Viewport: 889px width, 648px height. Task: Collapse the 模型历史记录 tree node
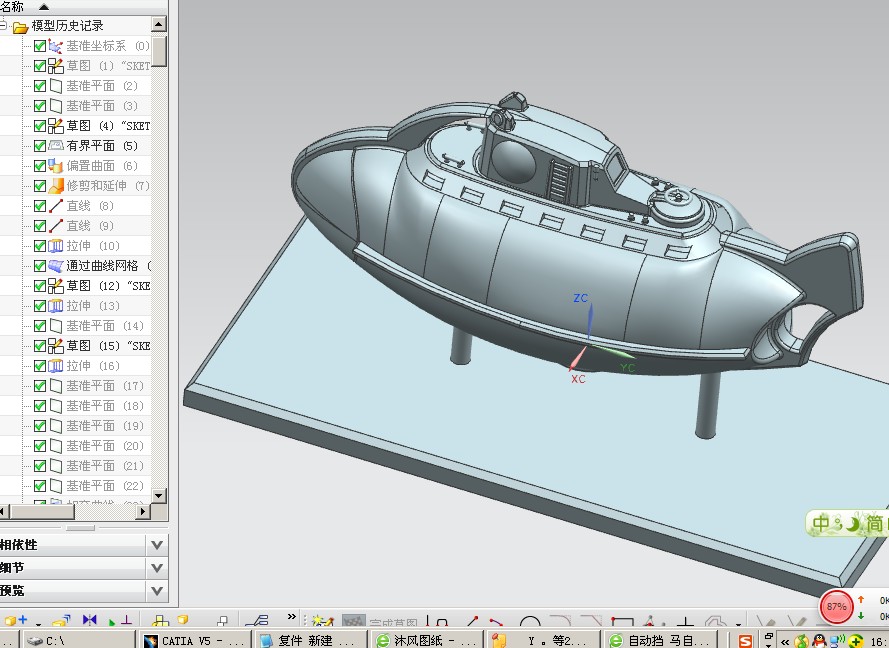point(5,26)
